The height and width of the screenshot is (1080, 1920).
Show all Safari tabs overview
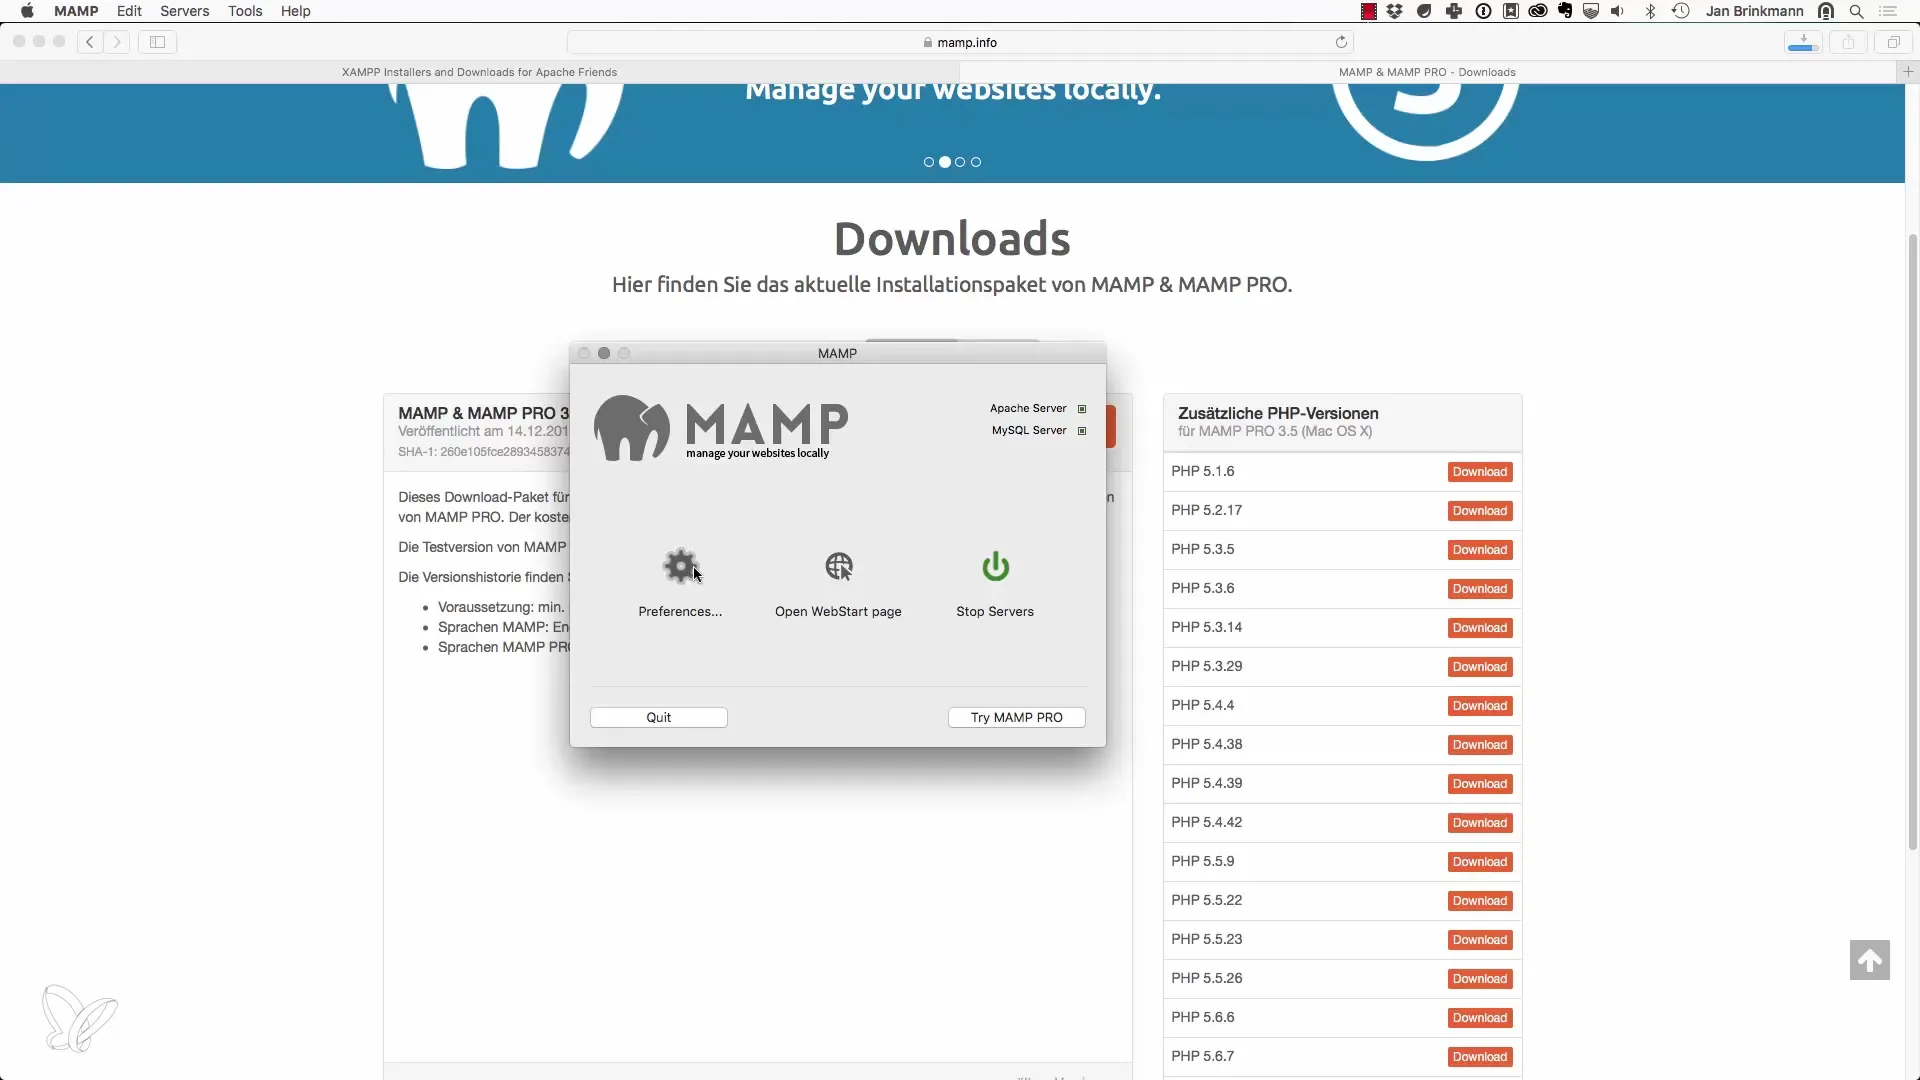1893,42
